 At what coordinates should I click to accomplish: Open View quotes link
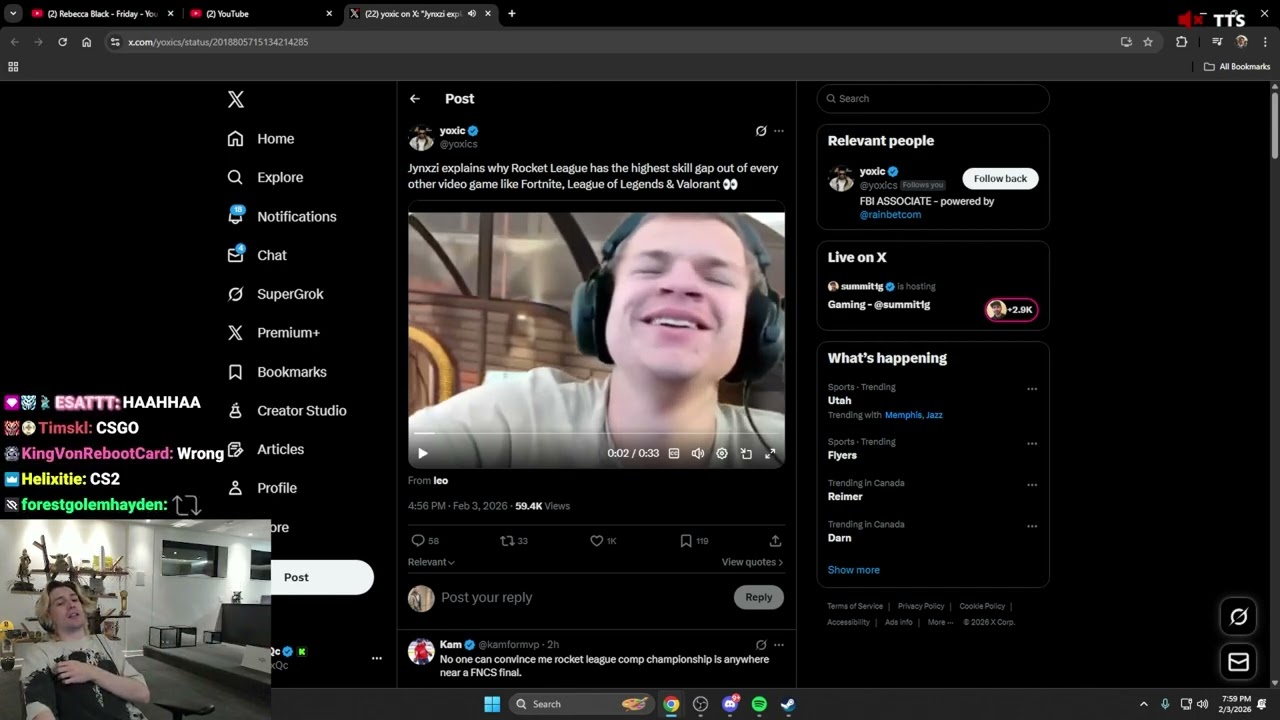(752, 562)
